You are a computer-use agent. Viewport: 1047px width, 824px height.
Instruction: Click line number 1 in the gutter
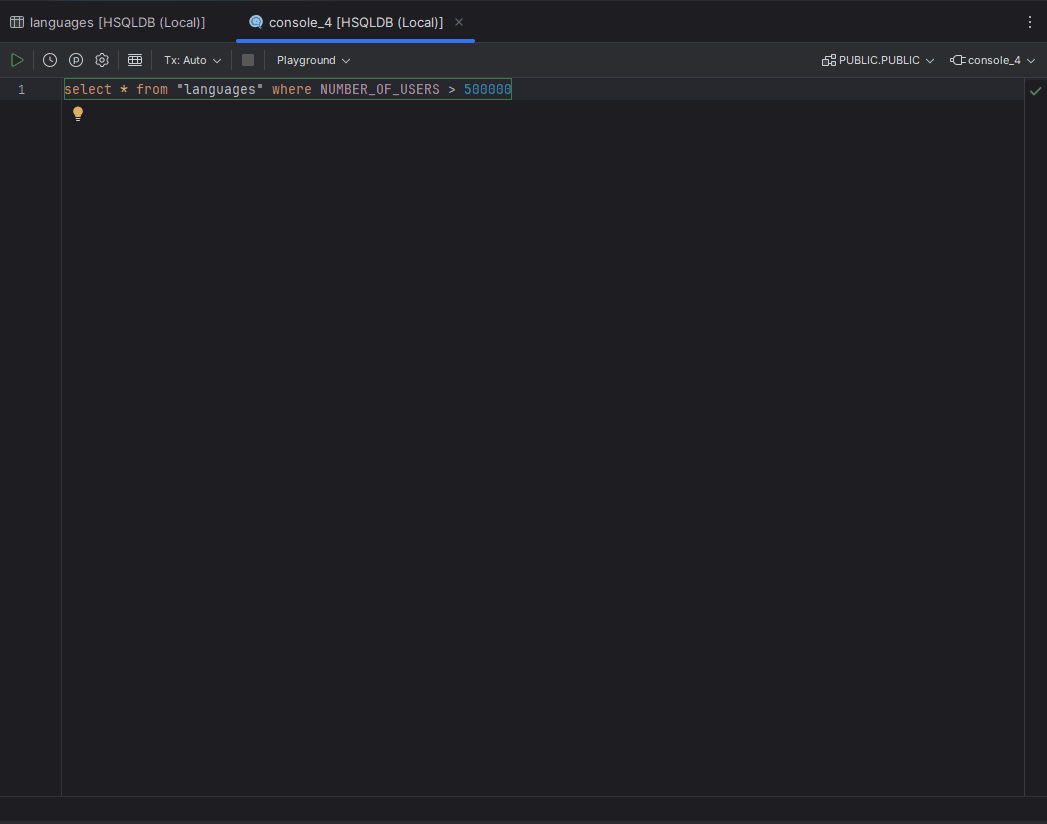pos(21,90)
